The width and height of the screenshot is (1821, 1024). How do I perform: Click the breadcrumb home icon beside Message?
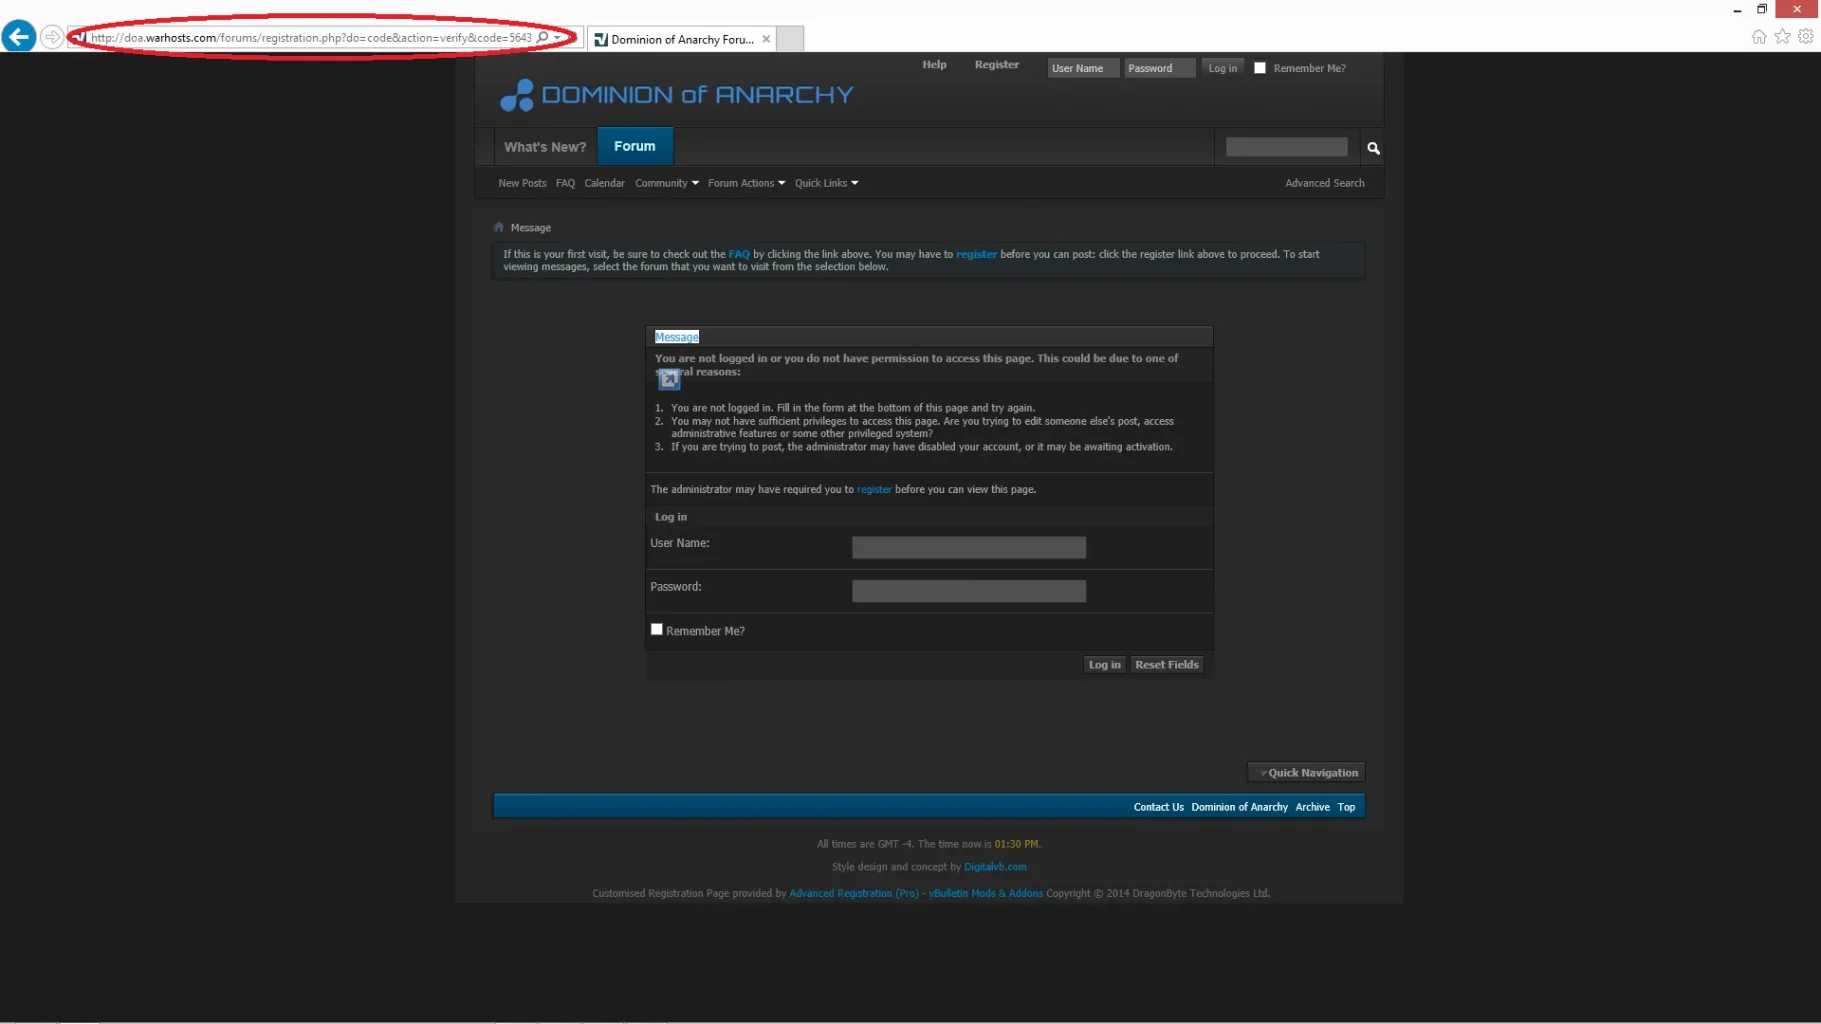(x=499, y=227)
